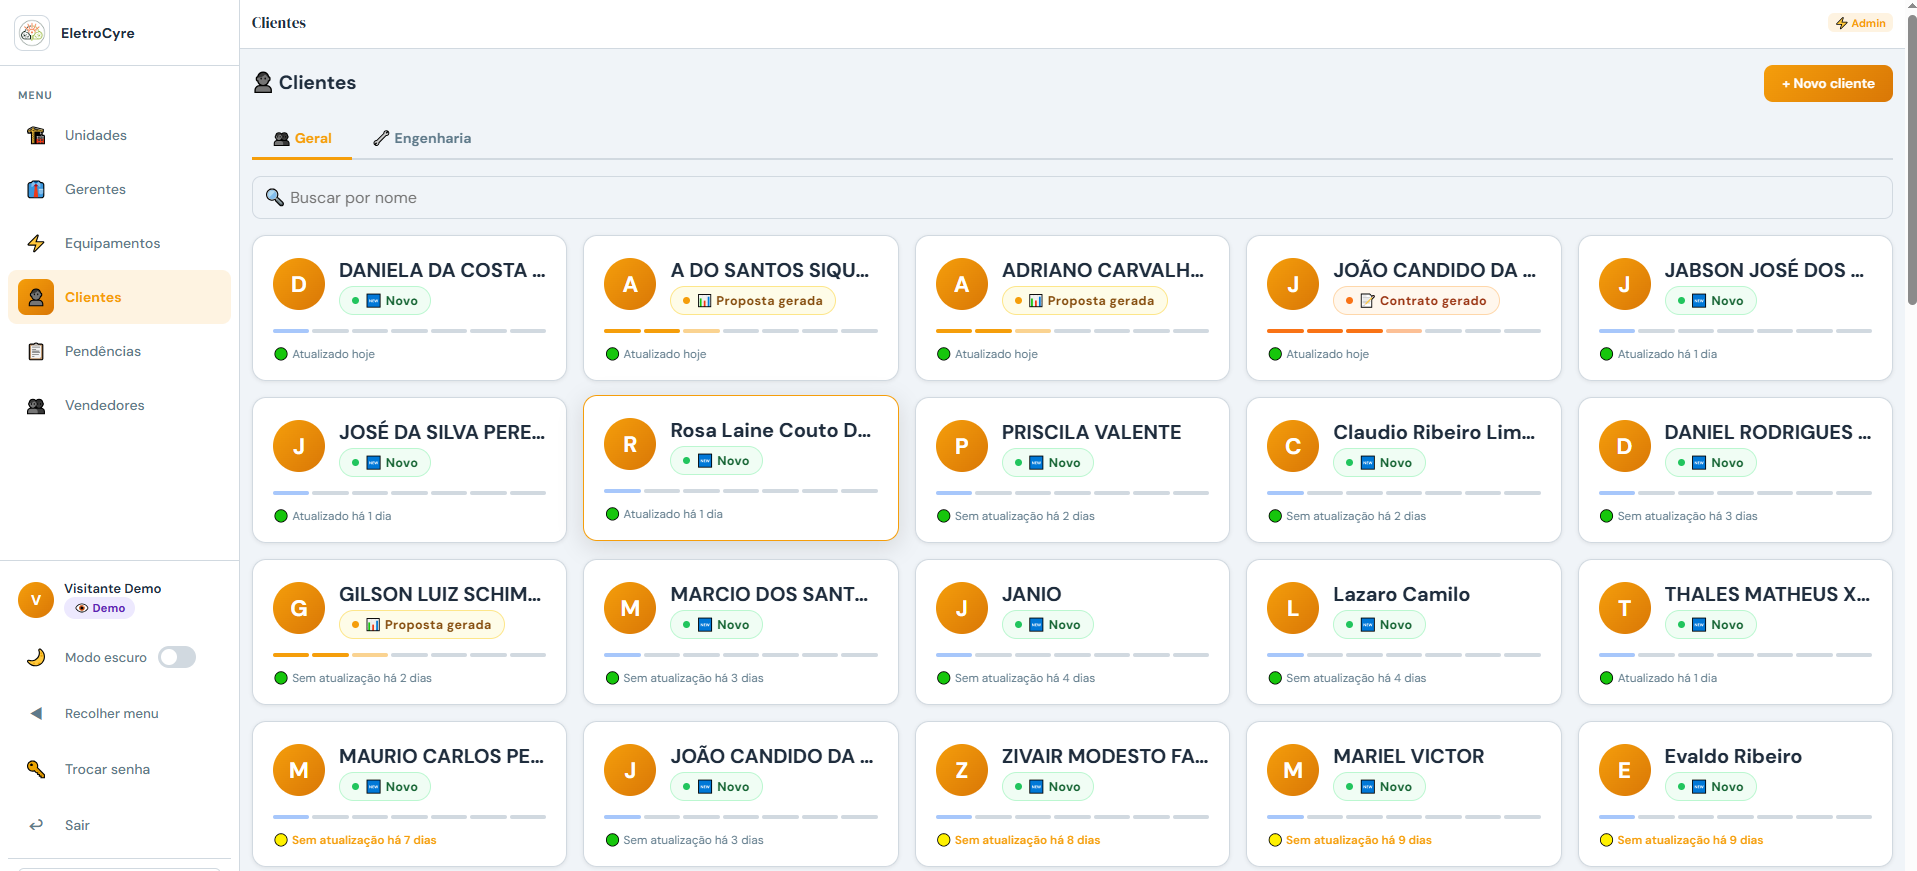Click Proposta gerada badge on GILSON LUIZ
The width and height of the screenshot is (1917, 871).
(422, 624)
